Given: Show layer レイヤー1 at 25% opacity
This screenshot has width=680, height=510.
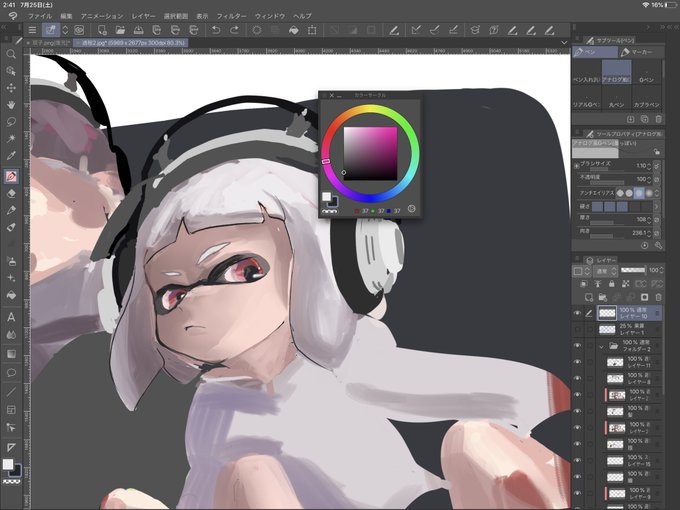Looking at the screenshot, I should click(x=577, y=329).
